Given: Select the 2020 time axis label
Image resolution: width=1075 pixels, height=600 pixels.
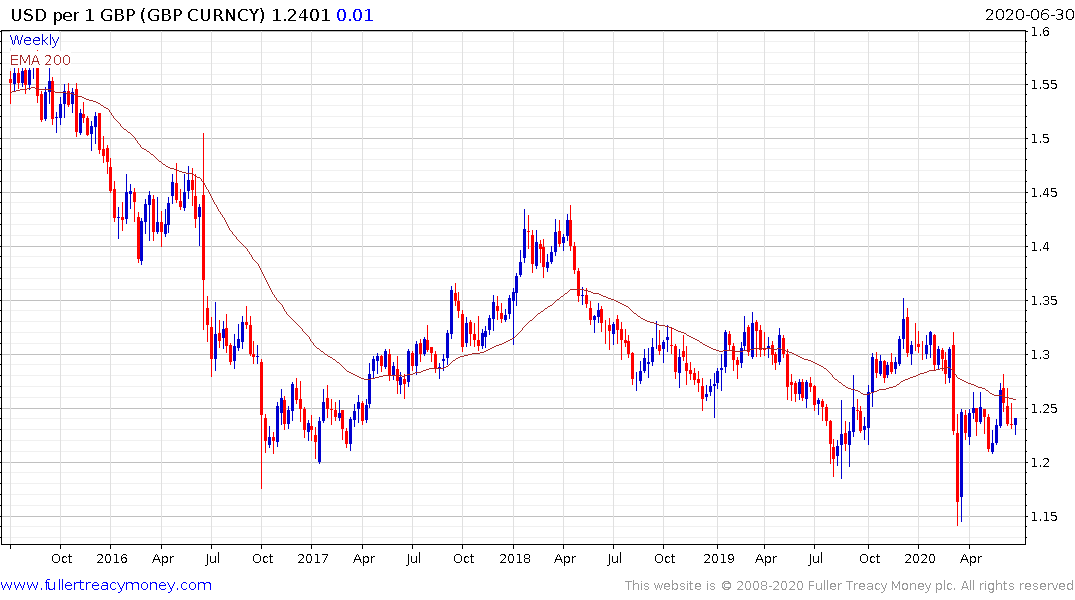Looking at the screenshot, I should coord(920,558).
